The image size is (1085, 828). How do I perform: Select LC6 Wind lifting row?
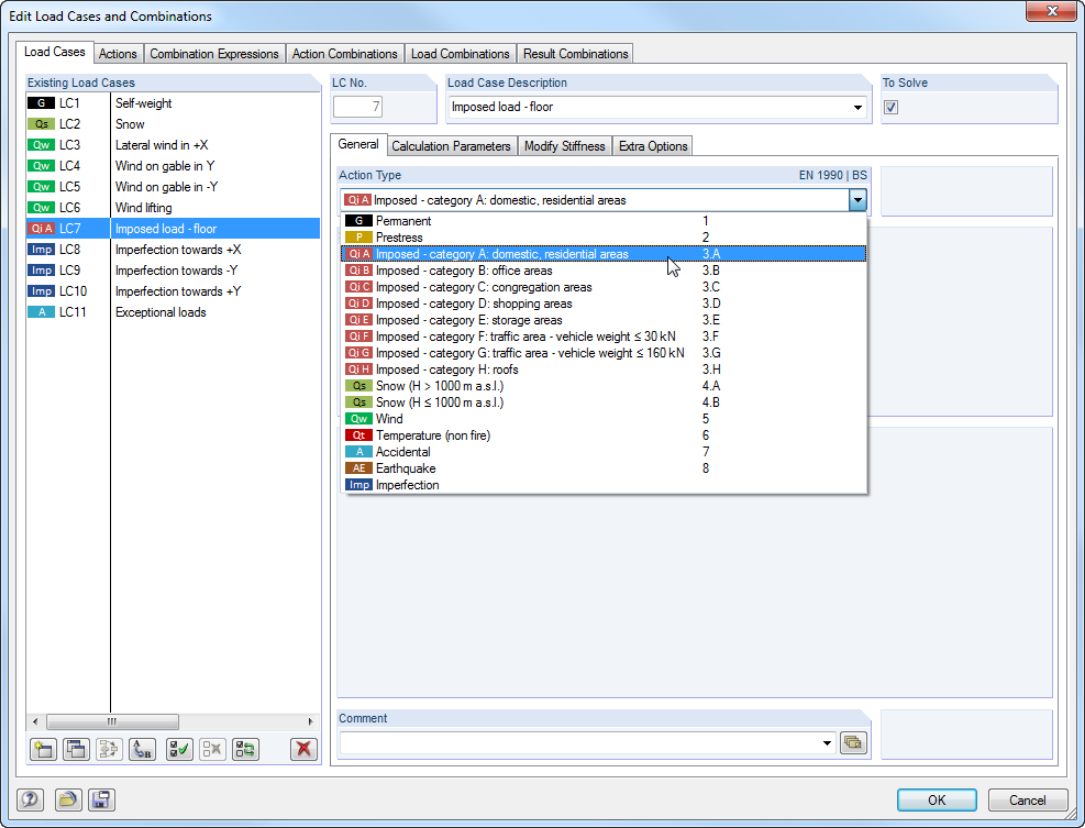pyautogui.click(x=173, y=208)
